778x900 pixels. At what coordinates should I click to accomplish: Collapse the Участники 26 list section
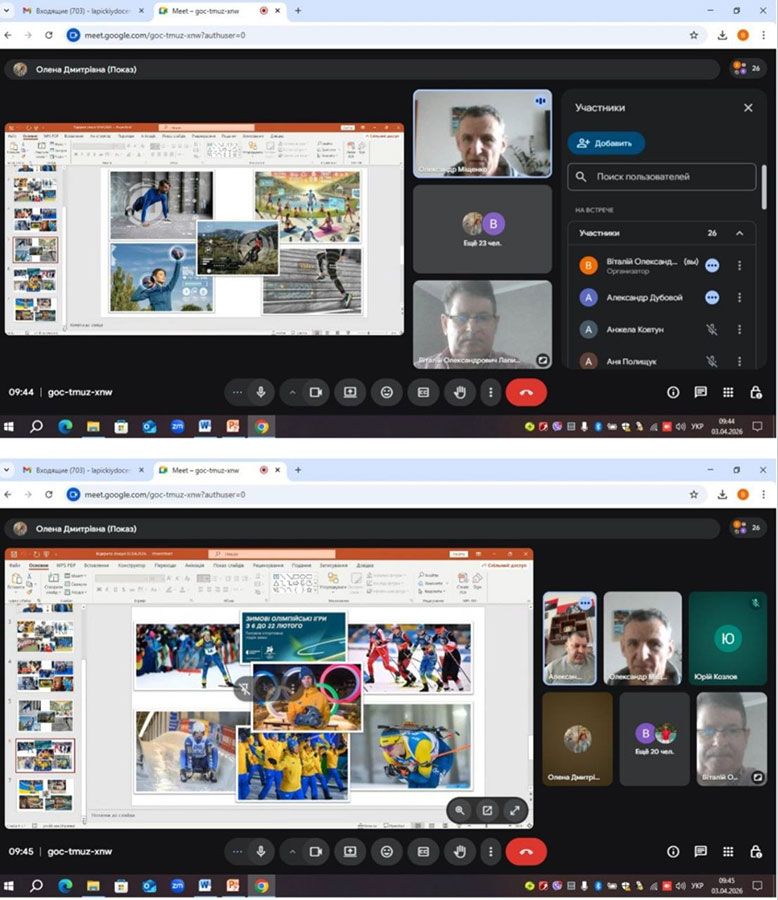[x=740, y=233]
